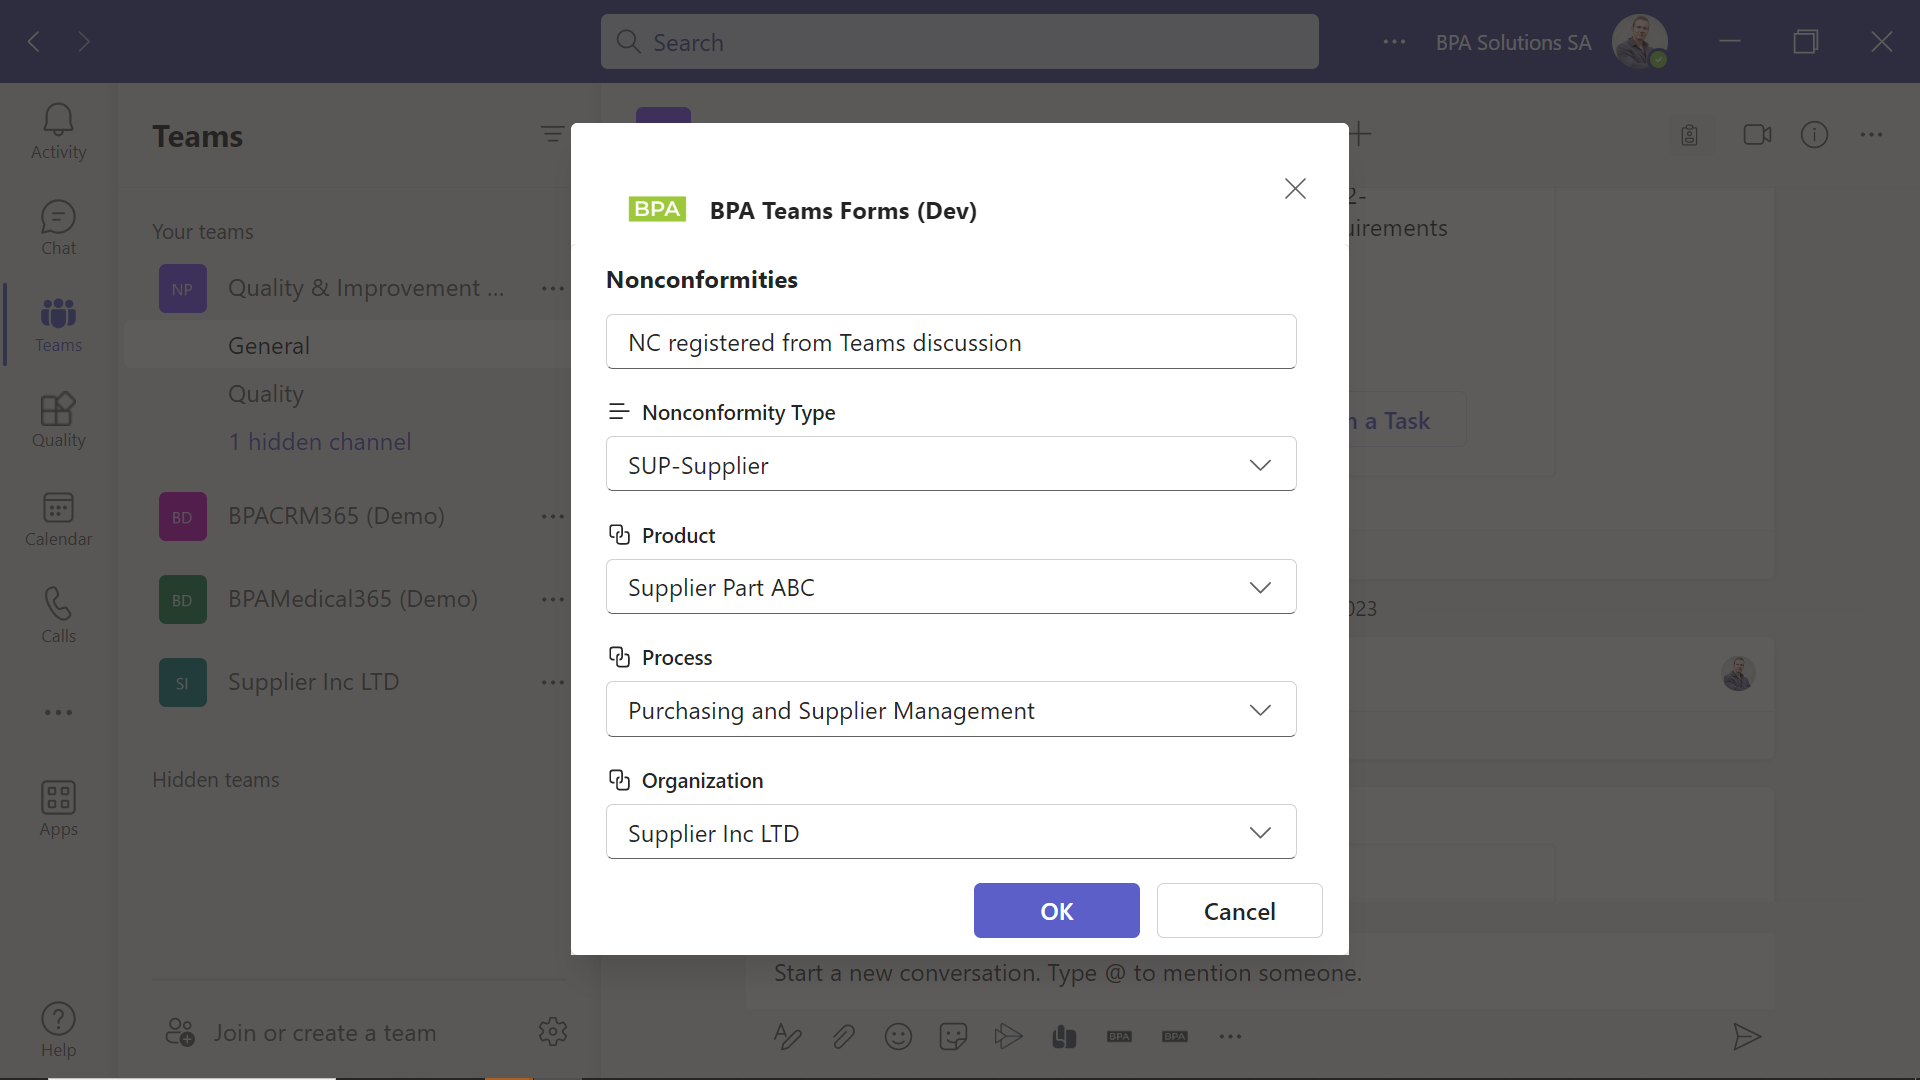Open more options for Supplier Inc LTD team
The image size is (1920, 1080).
coord(553,683)
